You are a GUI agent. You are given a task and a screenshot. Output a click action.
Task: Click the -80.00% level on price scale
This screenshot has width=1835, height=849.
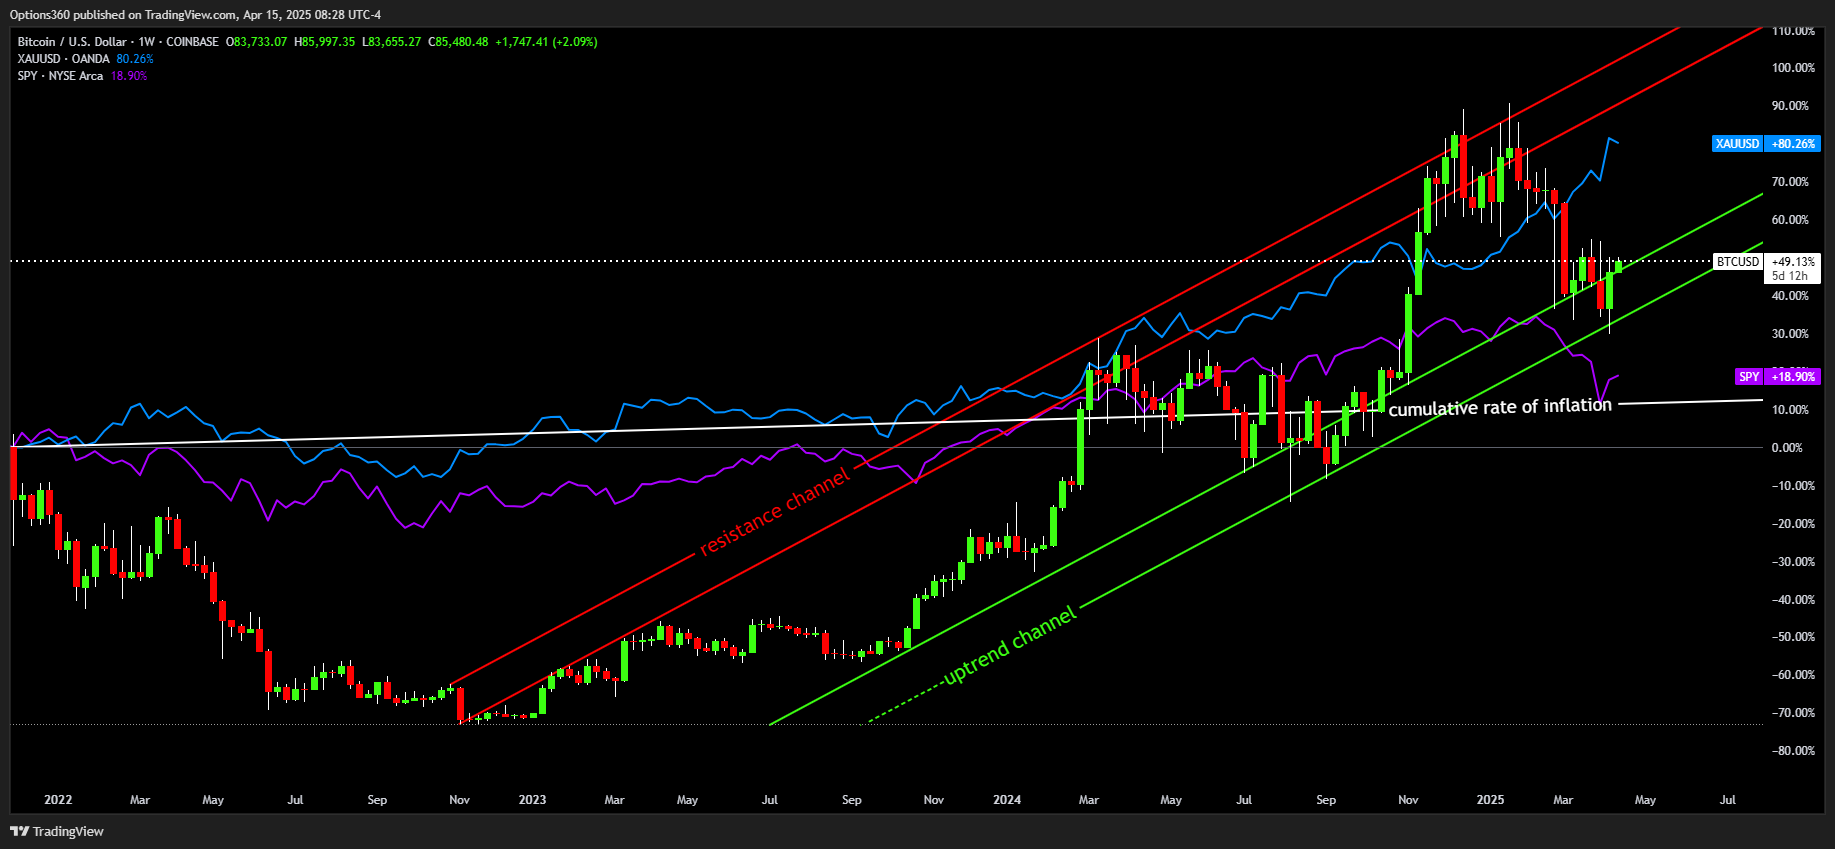click(1791, 751)
